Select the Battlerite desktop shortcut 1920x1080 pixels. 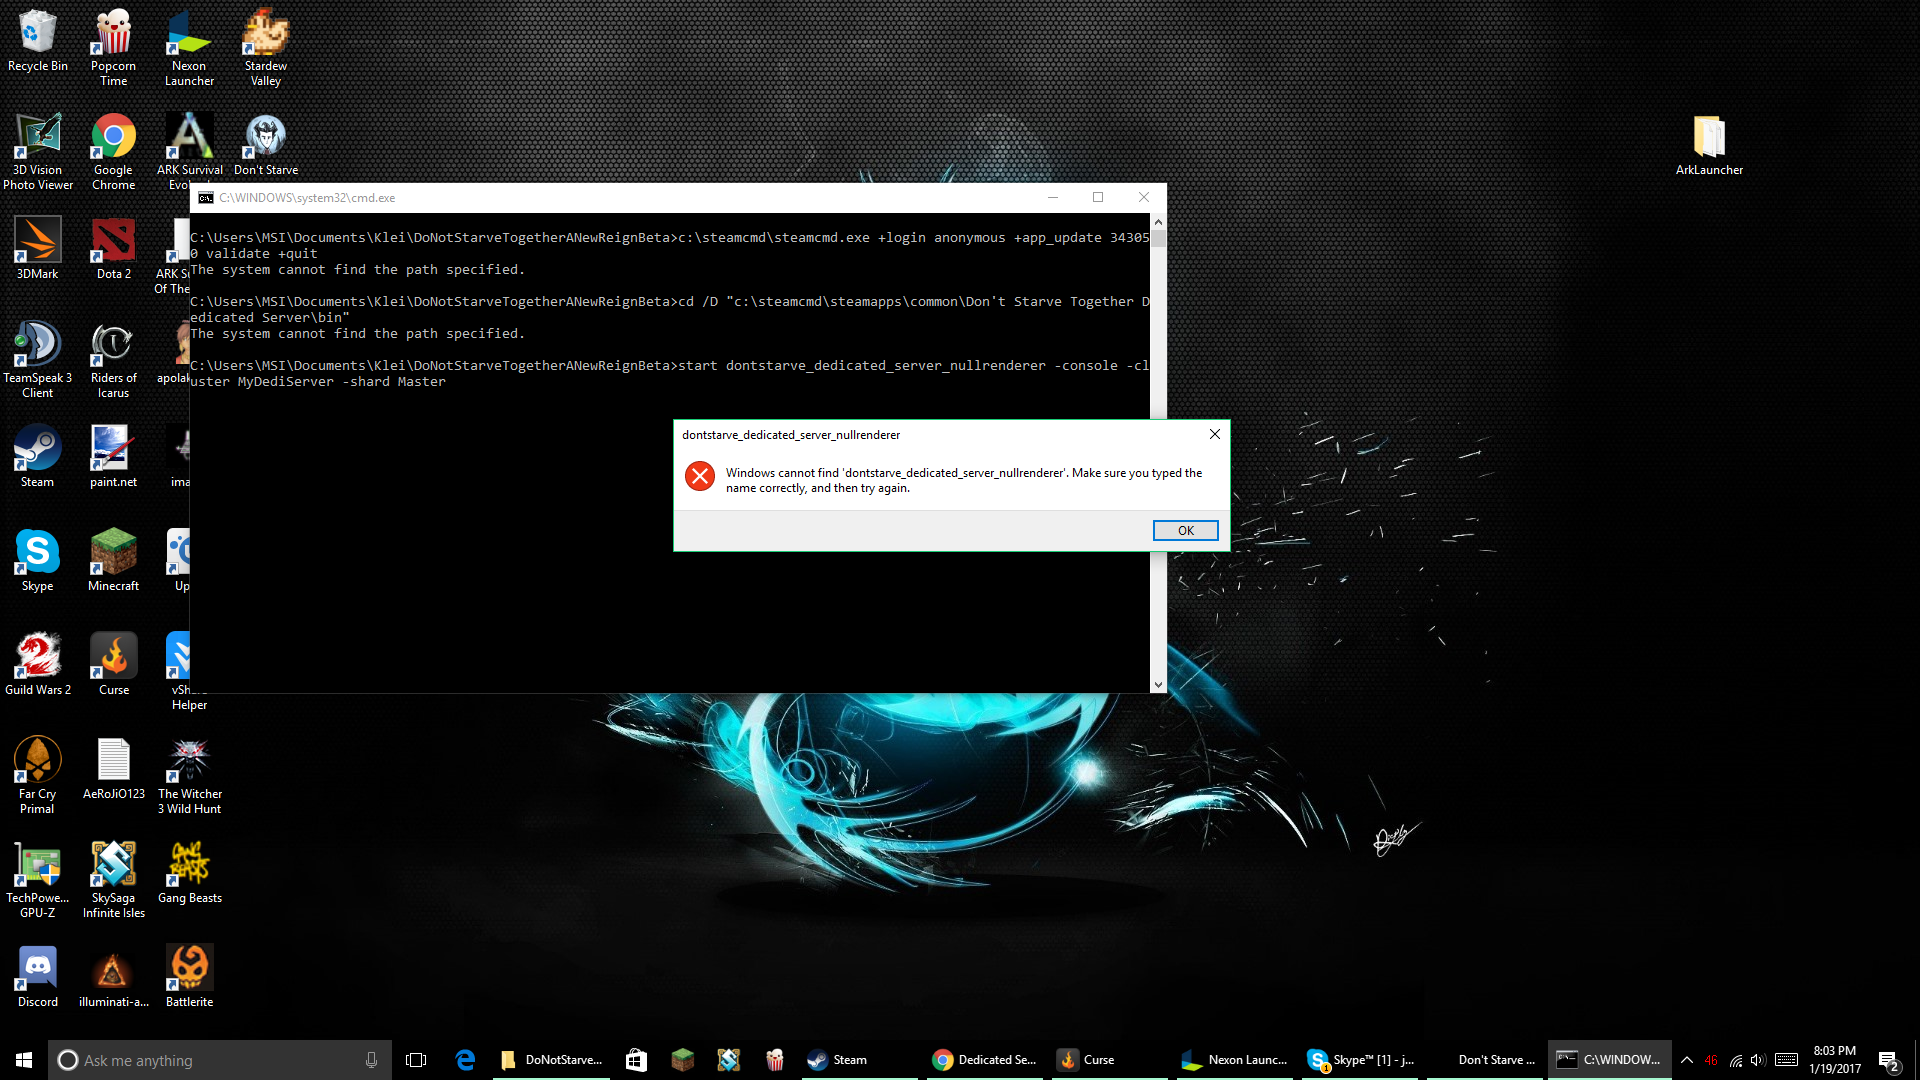[189, 976]
